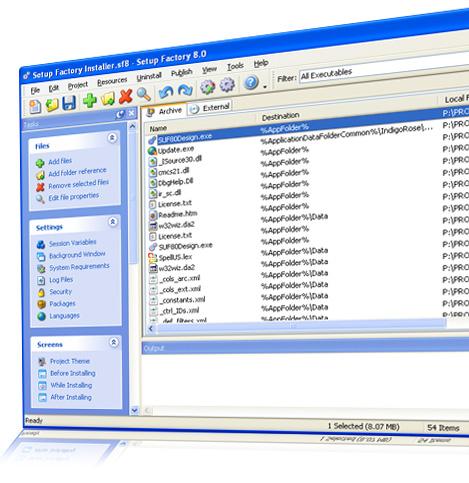
Task: Click the Open Project folder icon
Action: point(52,104)
